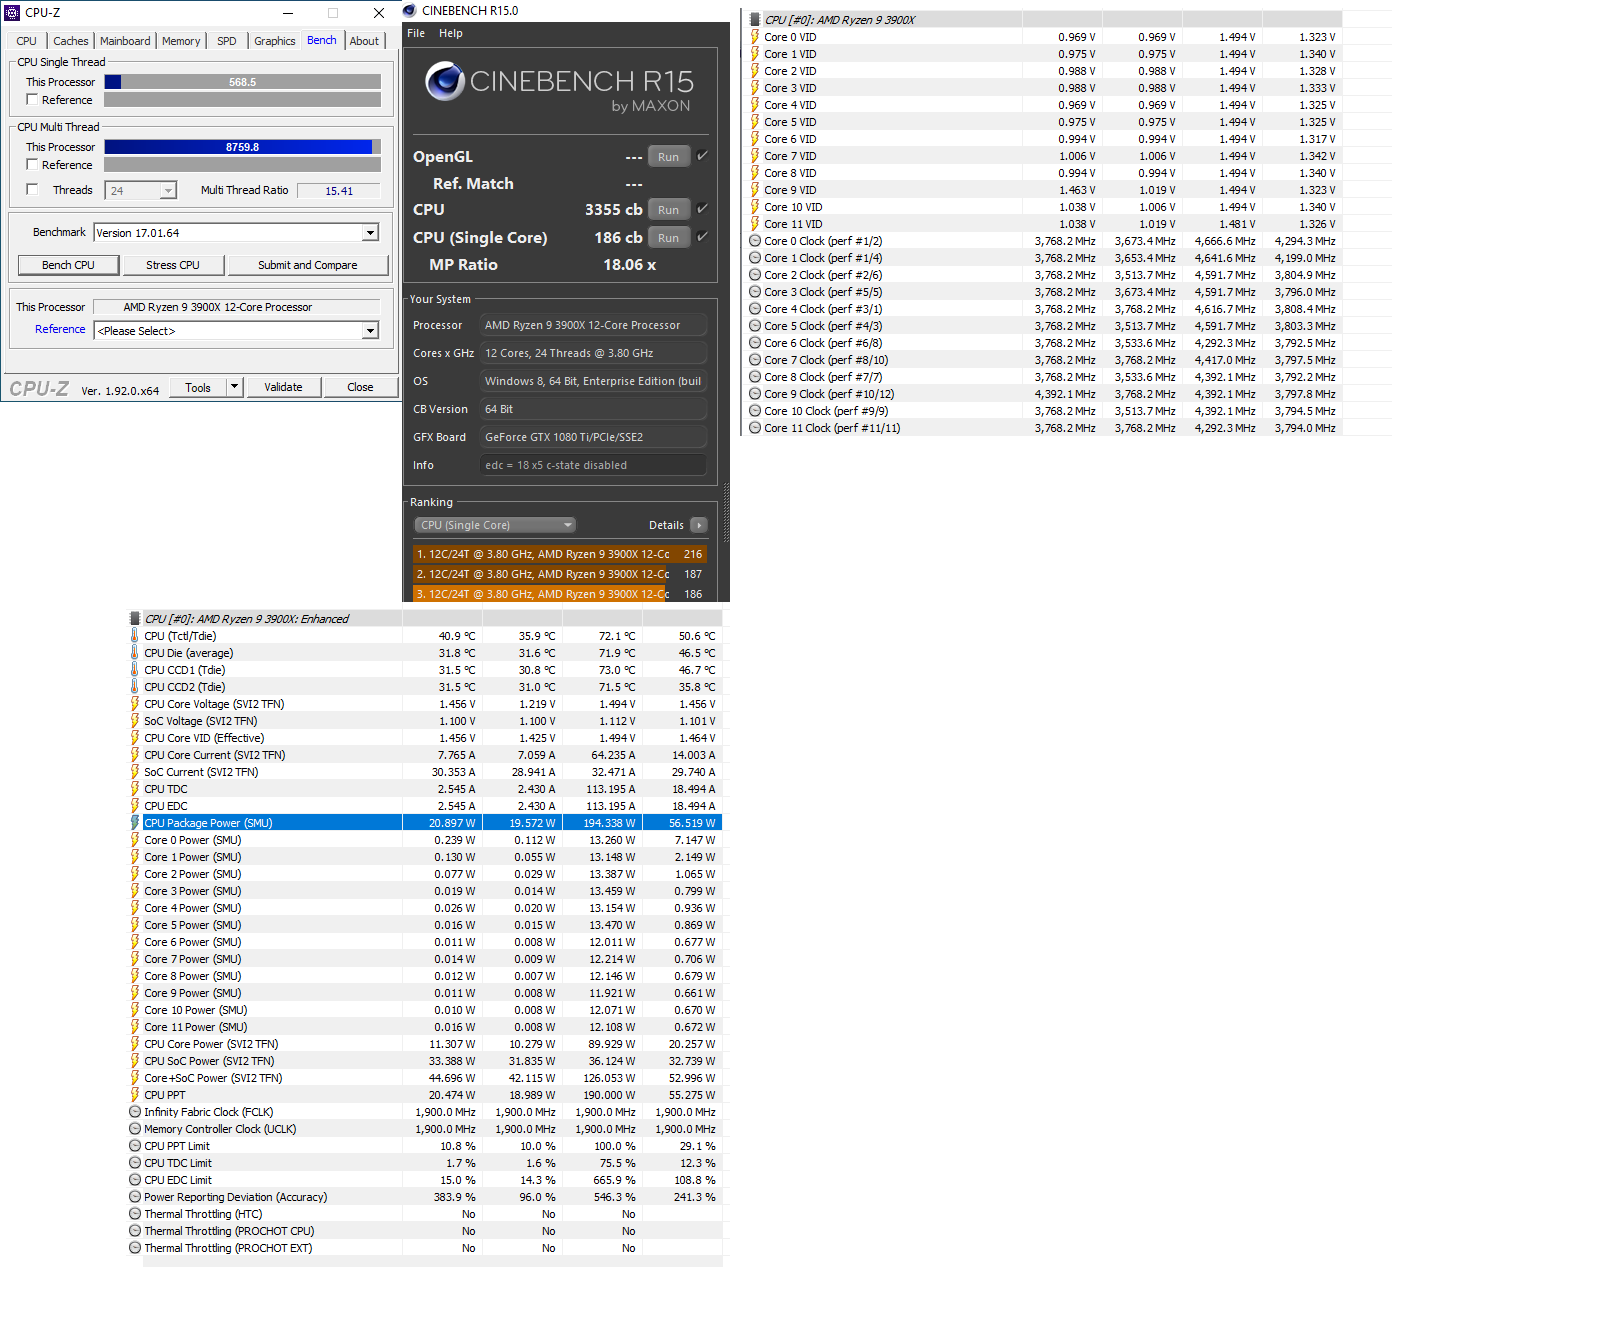Click thermometer icon for CPU Die (average)
Screen dimensions: 1618x1318
[135, 652]
